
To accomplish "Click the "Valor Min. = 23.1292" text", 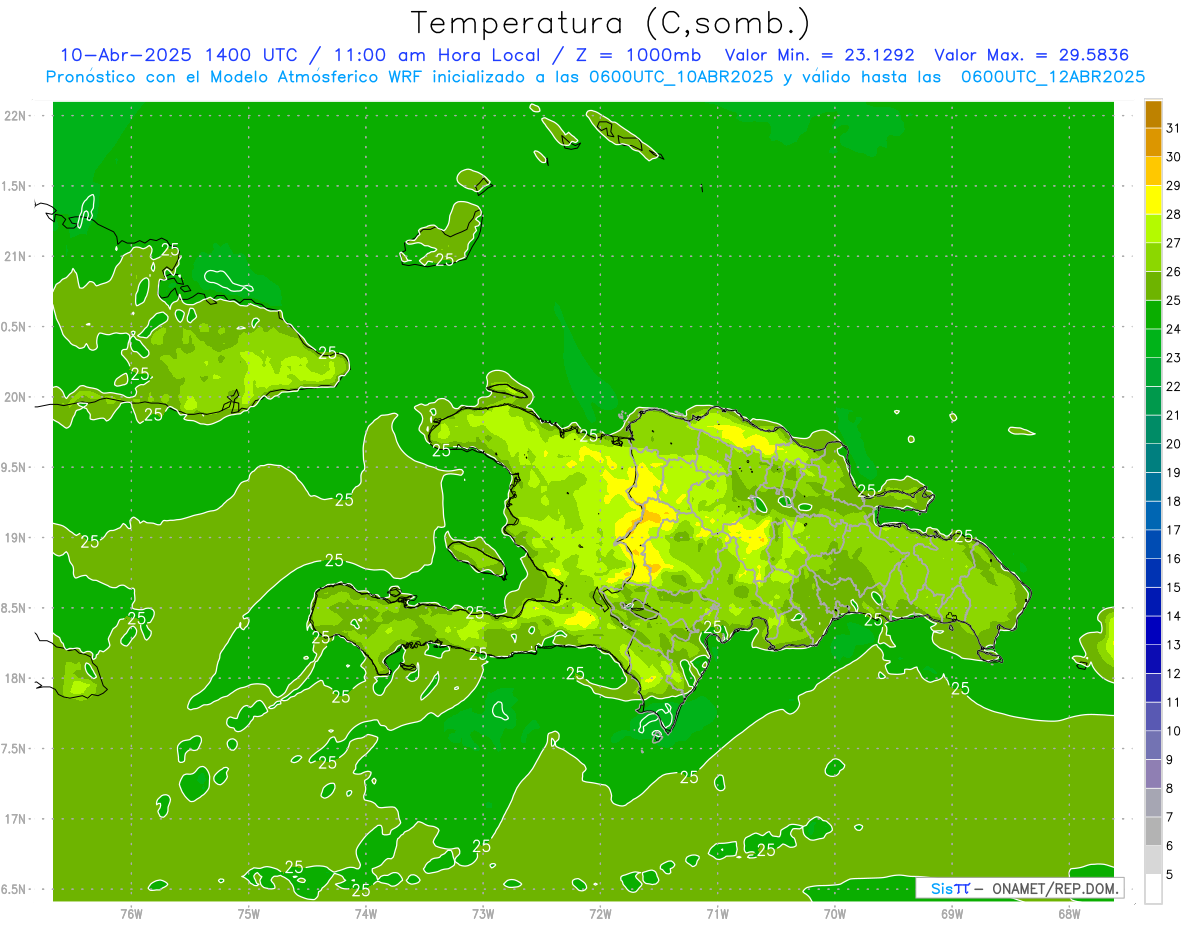I will pos(819,55).
